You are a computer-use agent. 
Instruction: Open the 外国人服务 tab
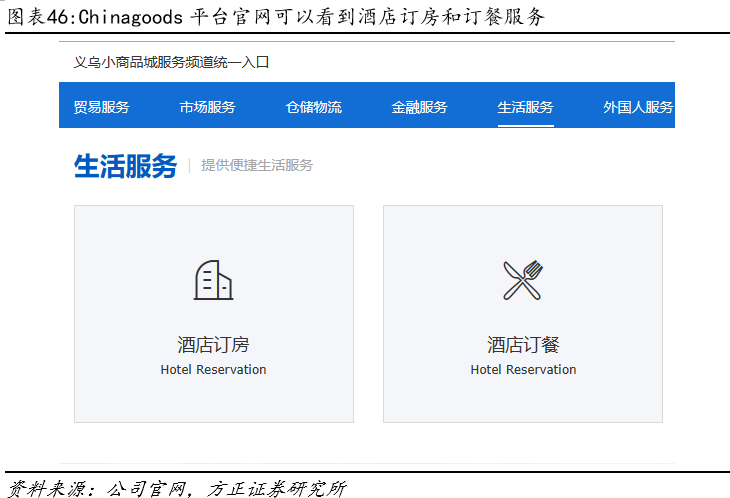click(638, 107)
